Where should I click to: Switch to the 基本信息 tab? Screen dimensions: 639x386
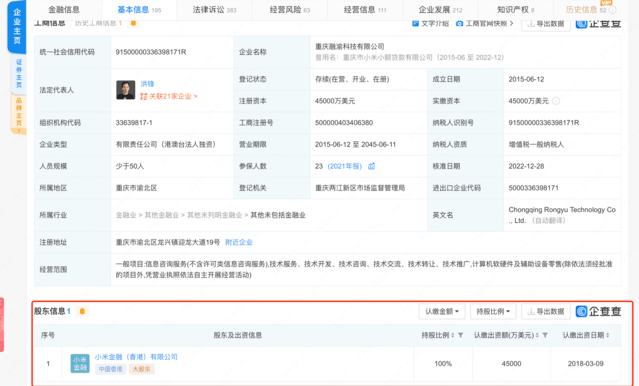pos(139,9)
